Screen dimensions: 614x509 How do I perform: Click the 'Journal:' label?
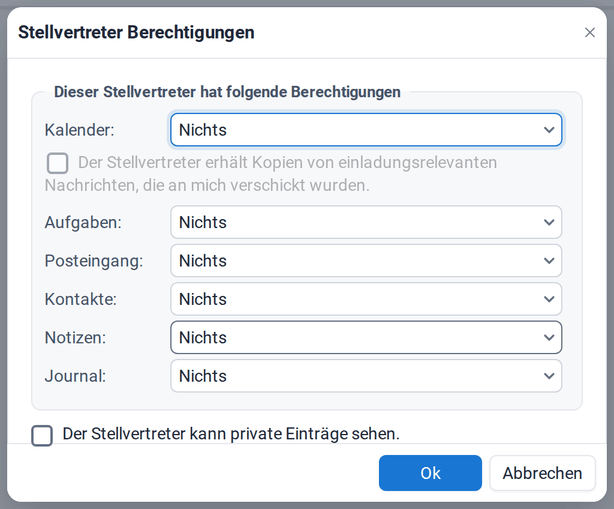(75, 376)
